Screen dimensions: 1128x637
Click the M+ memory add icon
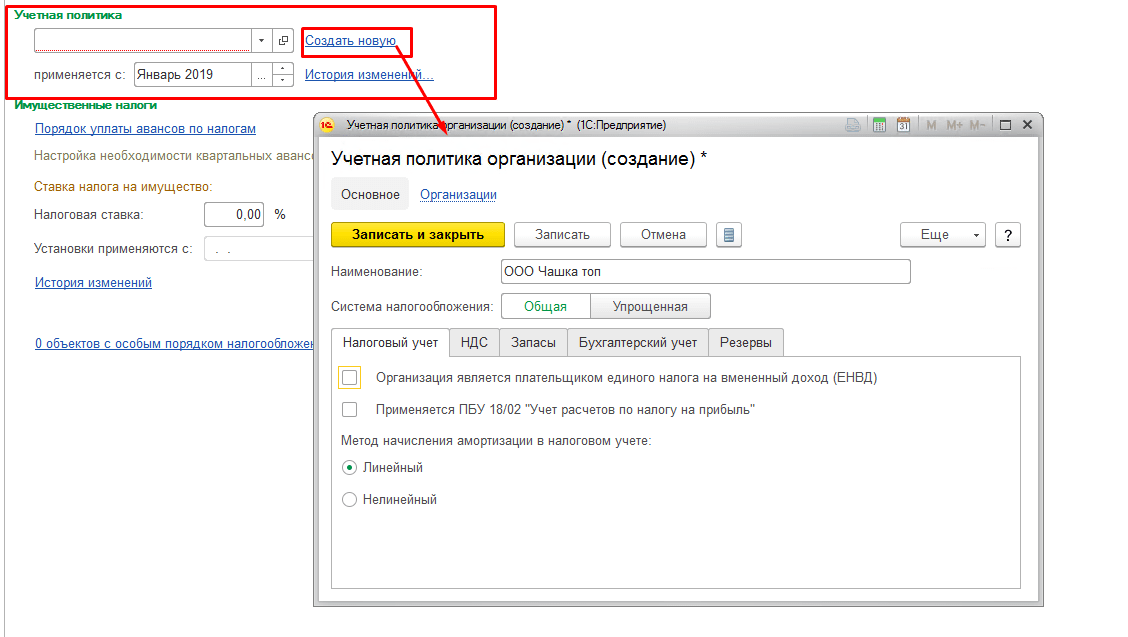pyautogui.click(x=954, y=125)
